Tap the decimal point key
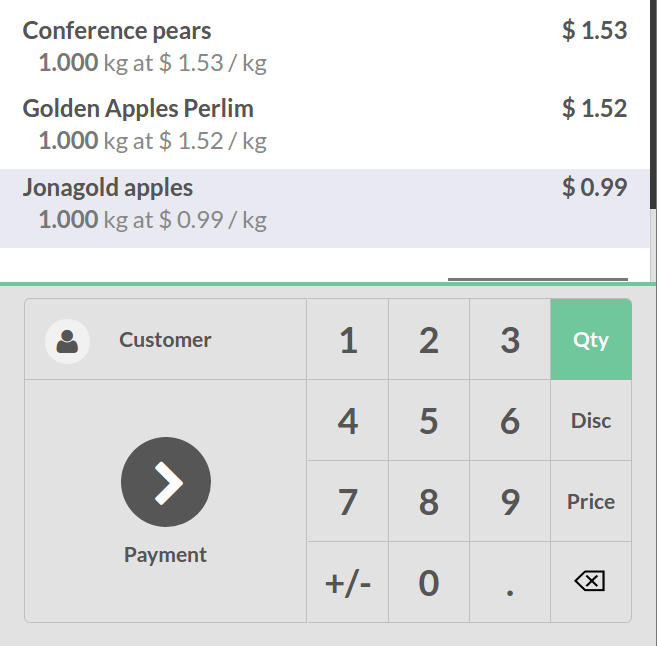 tap(510, 582)
